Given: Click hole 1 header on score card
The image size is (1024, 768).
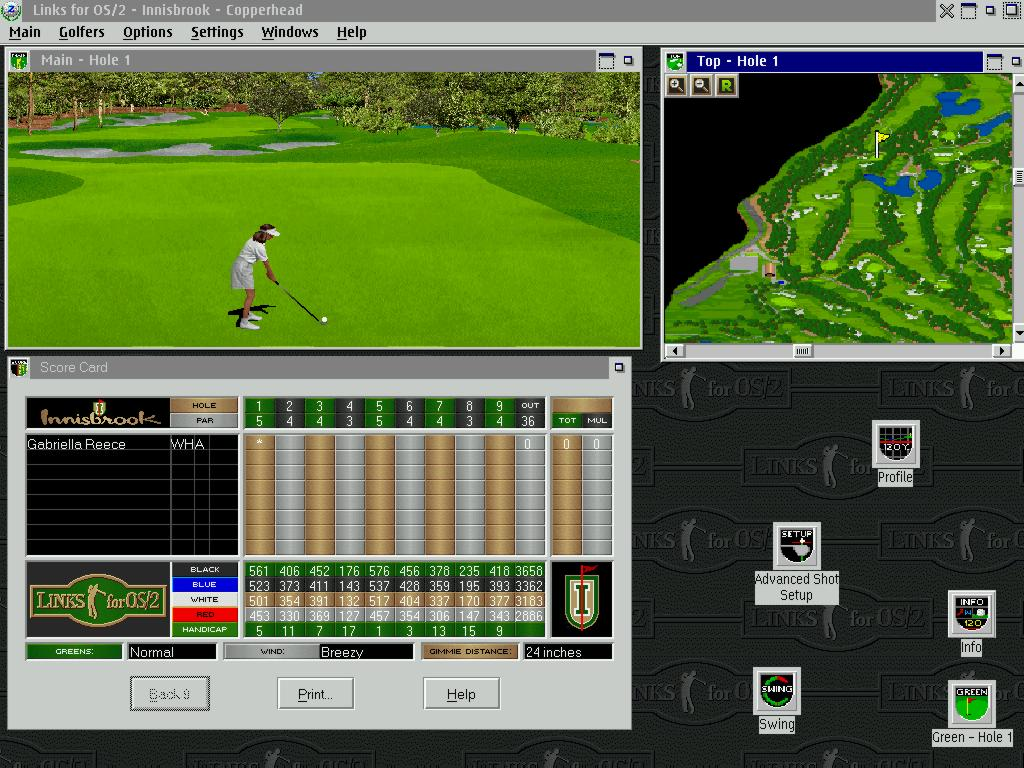Looking at the screenshot, I should (259, 406).
